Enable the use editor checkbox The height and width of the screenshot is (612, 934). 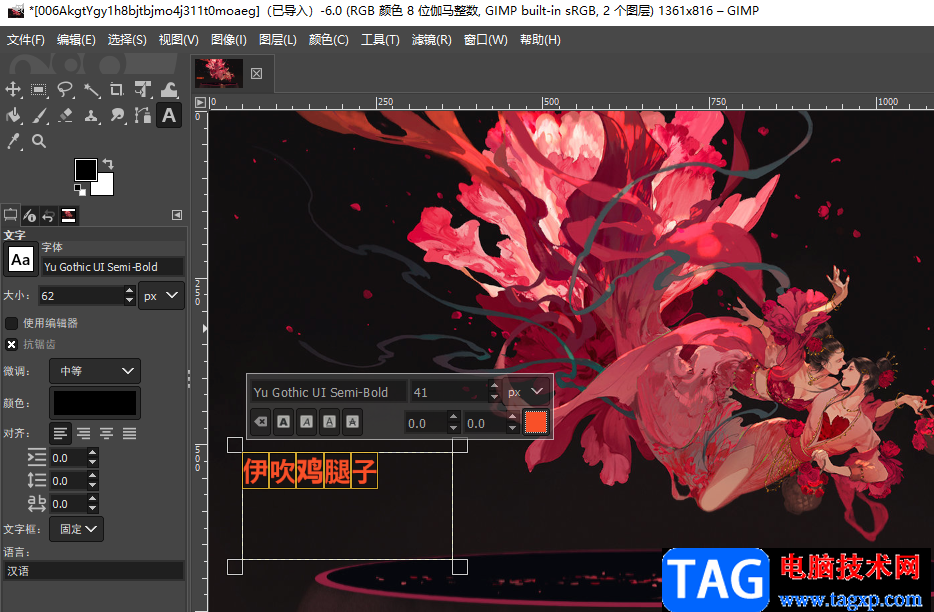tap(11, 323)
